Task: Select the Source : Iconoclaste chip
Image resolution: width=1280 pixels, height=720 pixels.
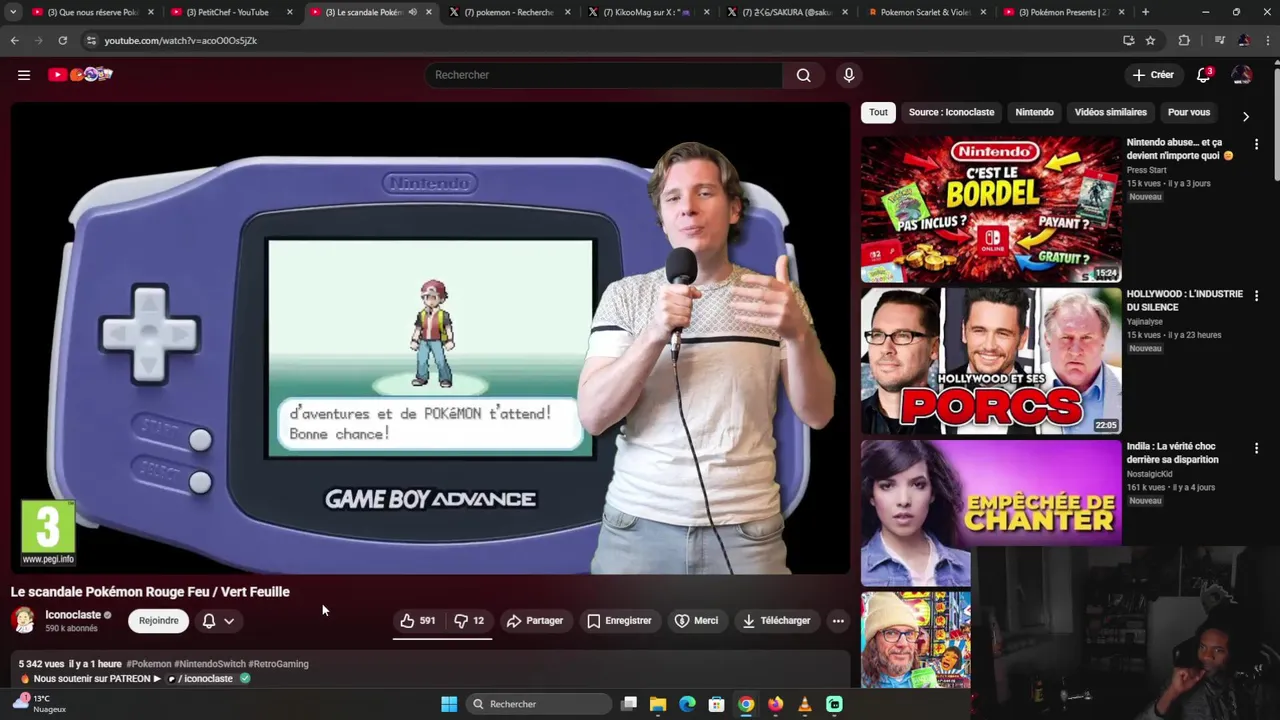Action: click(951, 112)
